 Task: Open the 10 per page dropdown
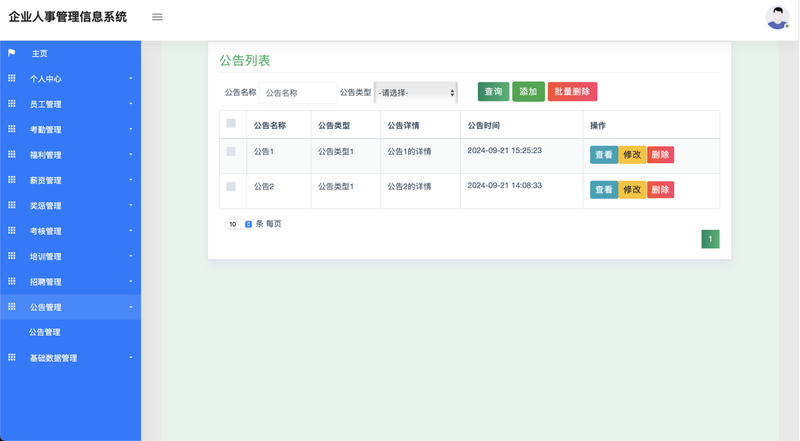tap(239, 224)
